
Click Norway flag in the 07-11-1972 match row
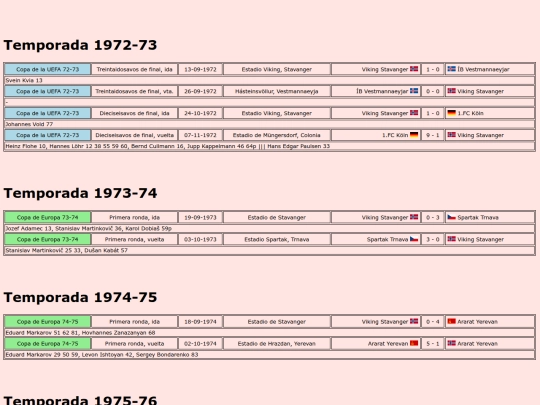click(x=451, y=135)
